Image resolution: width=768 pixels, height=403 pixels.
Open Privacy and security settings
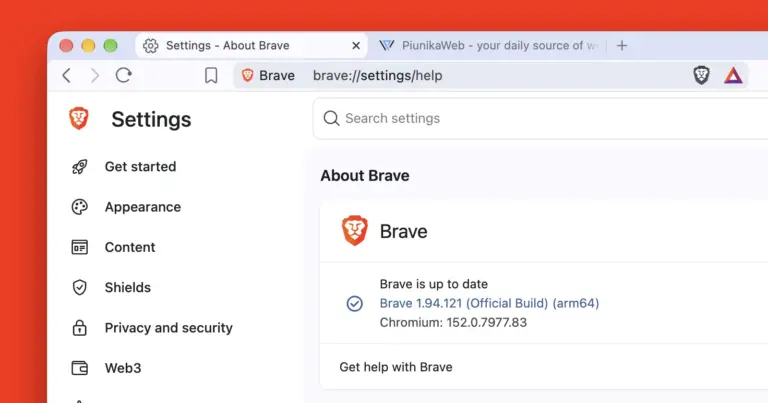[x=168, y=328]
